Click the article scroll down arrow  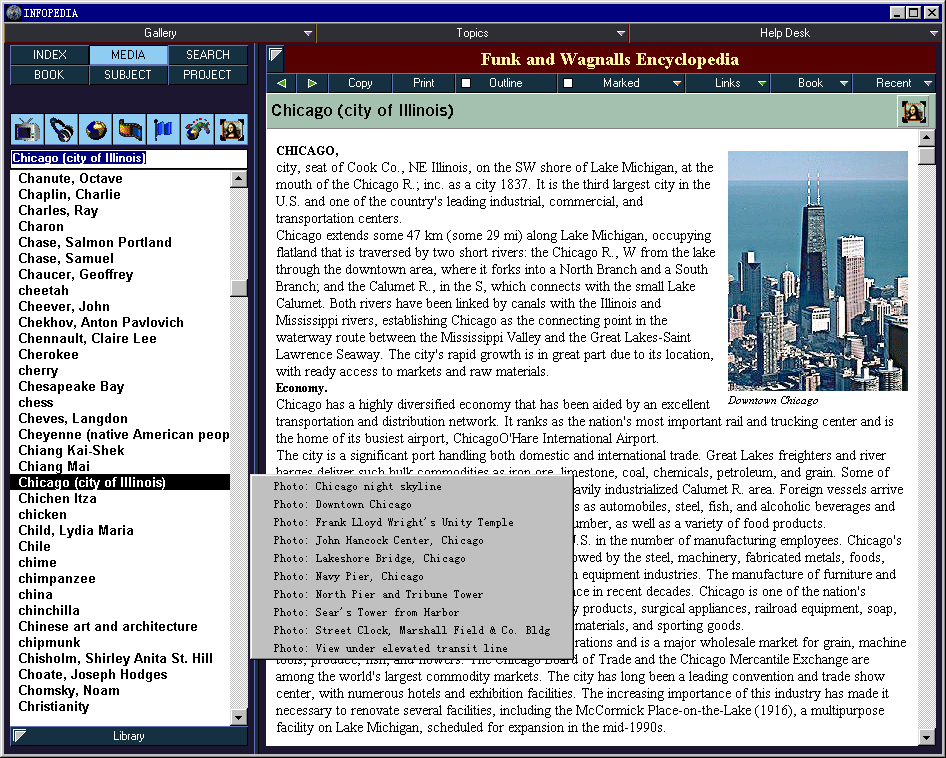927,737
